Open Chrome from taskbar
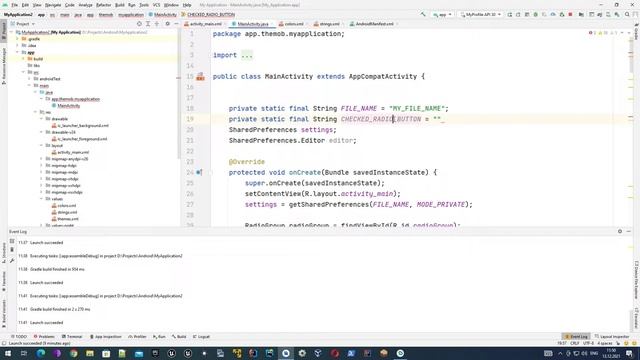 [73, 353]
